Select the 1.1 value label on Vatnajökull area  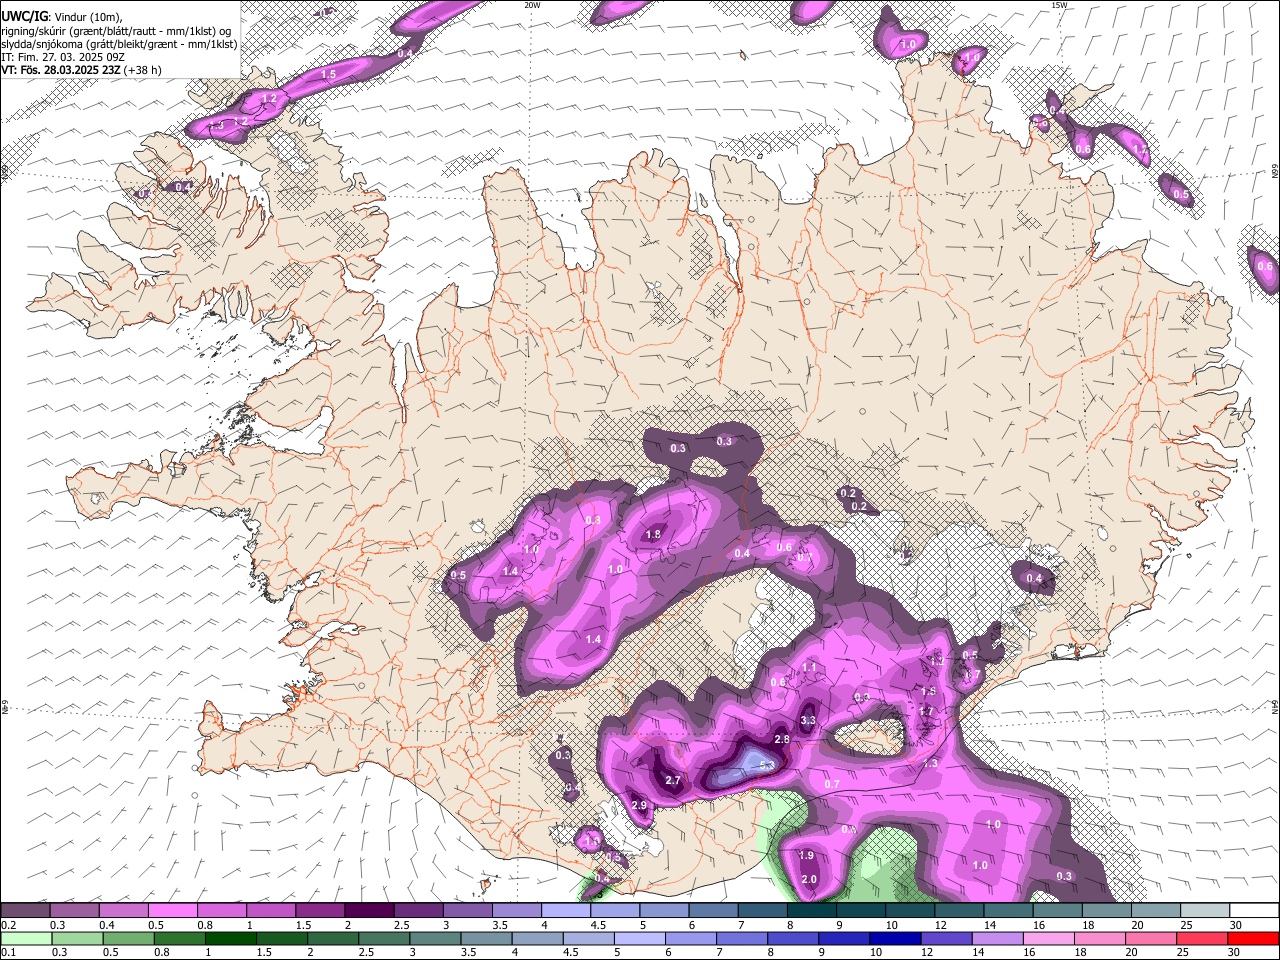tap(810, 668)
